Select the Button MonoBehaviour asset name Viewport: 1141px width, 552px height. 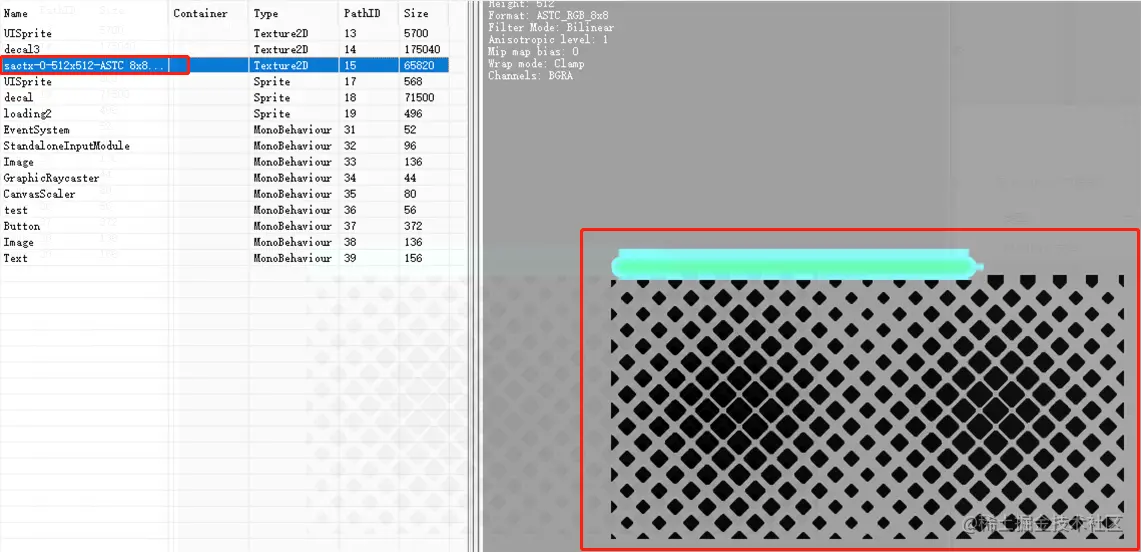(x=22, y=225)
